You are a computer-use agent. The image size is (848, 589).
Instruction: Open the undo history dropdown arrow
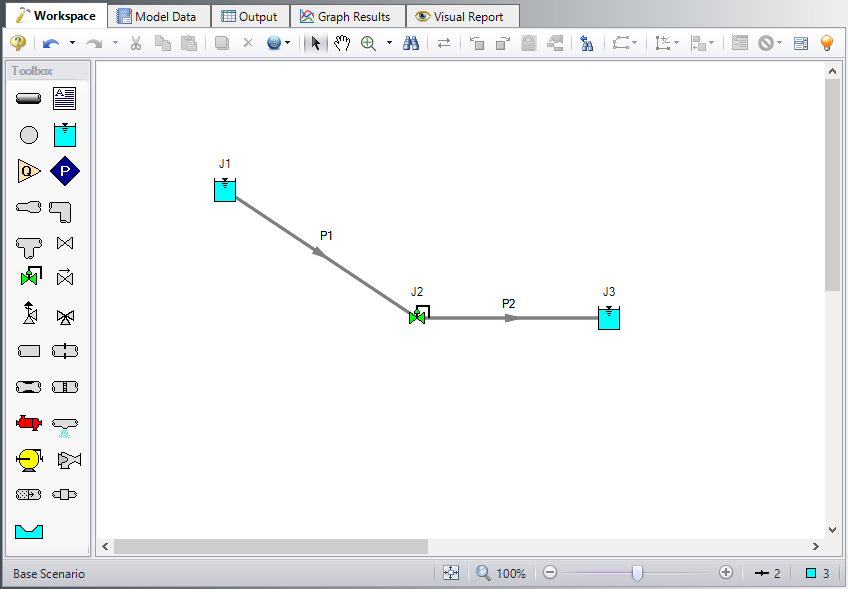pos(72,43)
